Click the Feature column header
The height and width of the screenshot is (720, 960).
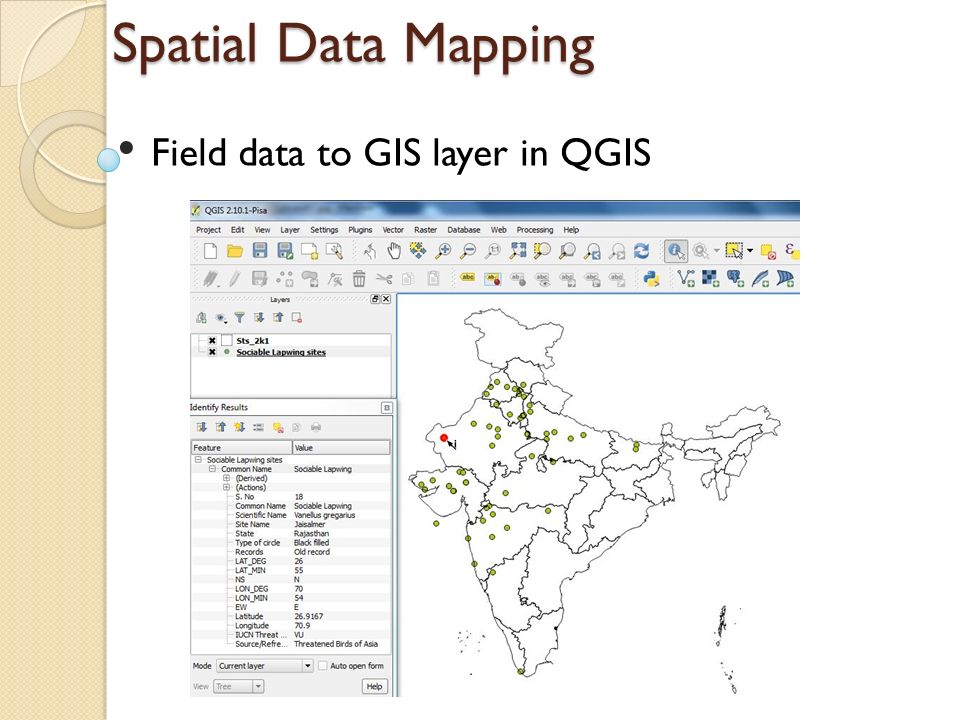(242, 448)
